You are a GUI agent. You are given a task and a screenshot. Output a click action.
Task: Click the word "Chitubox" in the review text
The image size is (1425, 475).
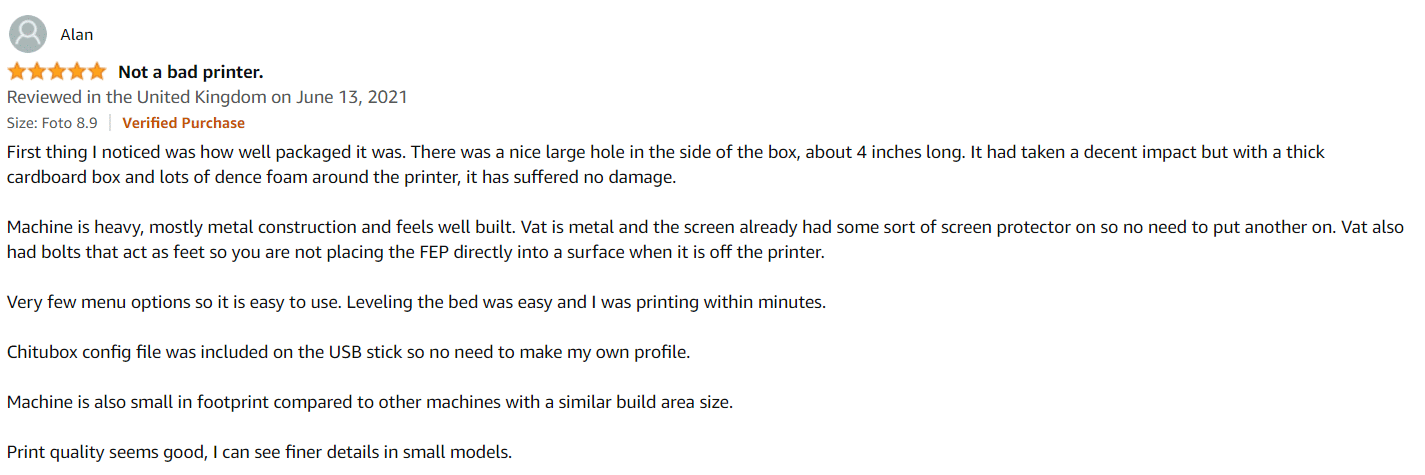coord(42,352)
